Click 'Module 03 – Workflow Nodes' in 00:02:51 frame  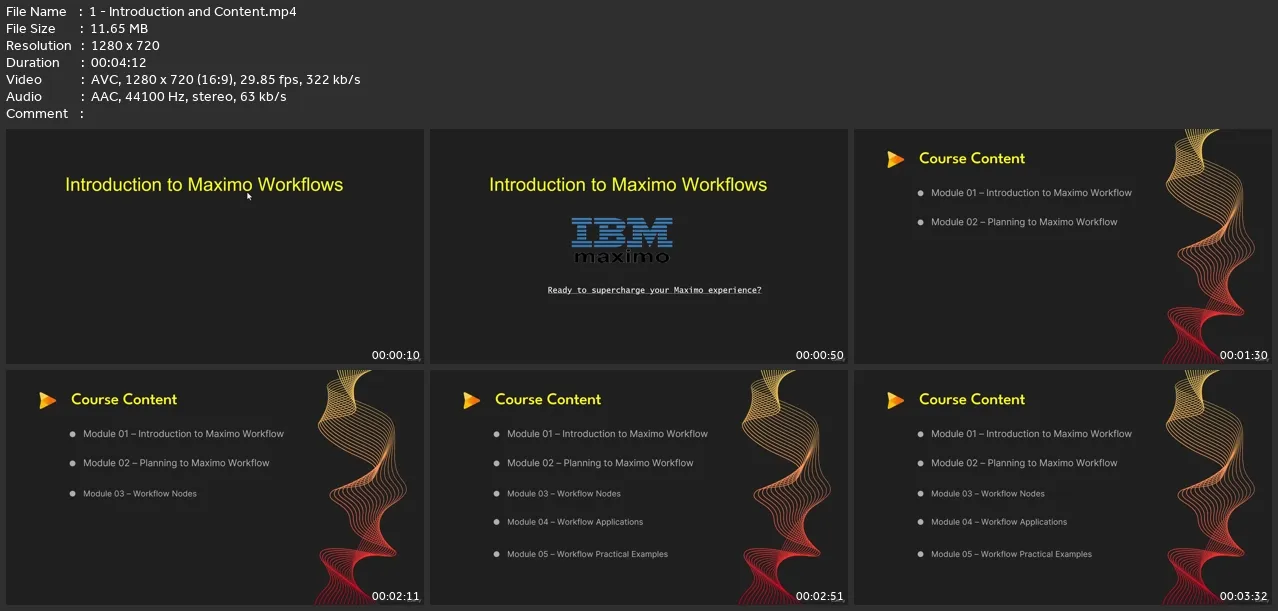pyautogui.click(x=564, y=494)
